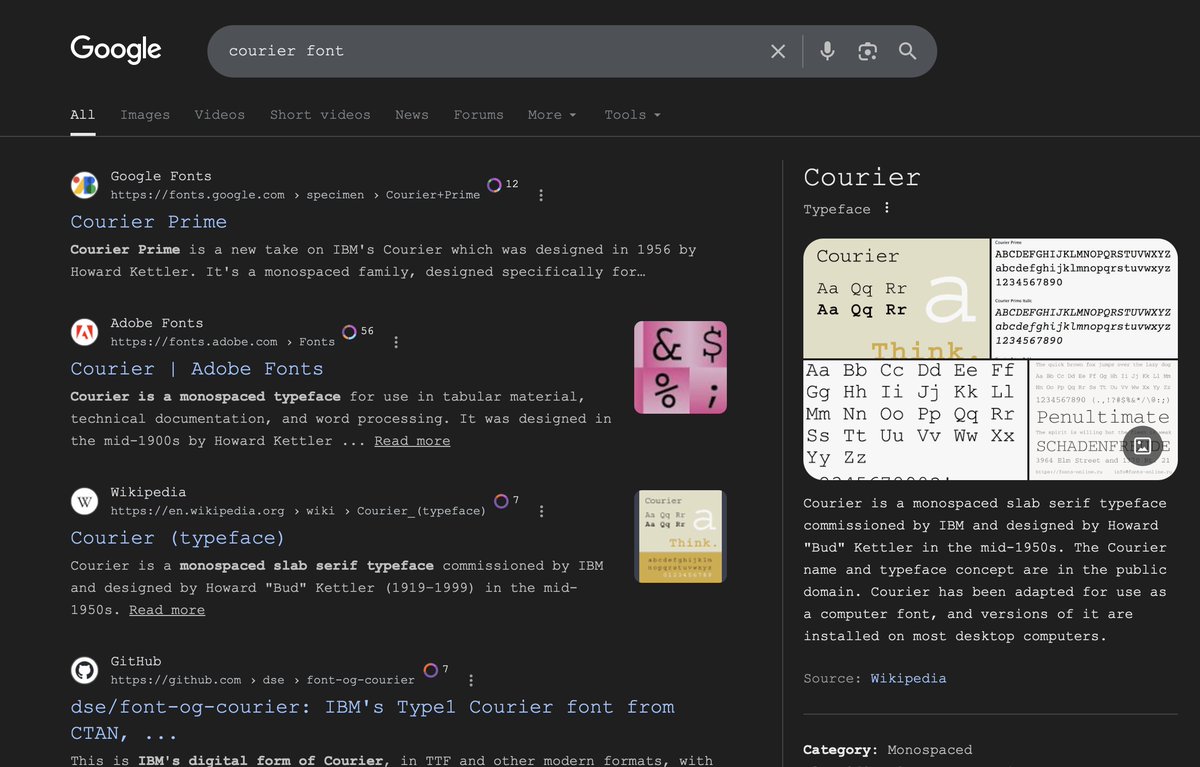
Task: Click the 'Category: Monospaced' line in panel
Action: [x=888, y=749]
